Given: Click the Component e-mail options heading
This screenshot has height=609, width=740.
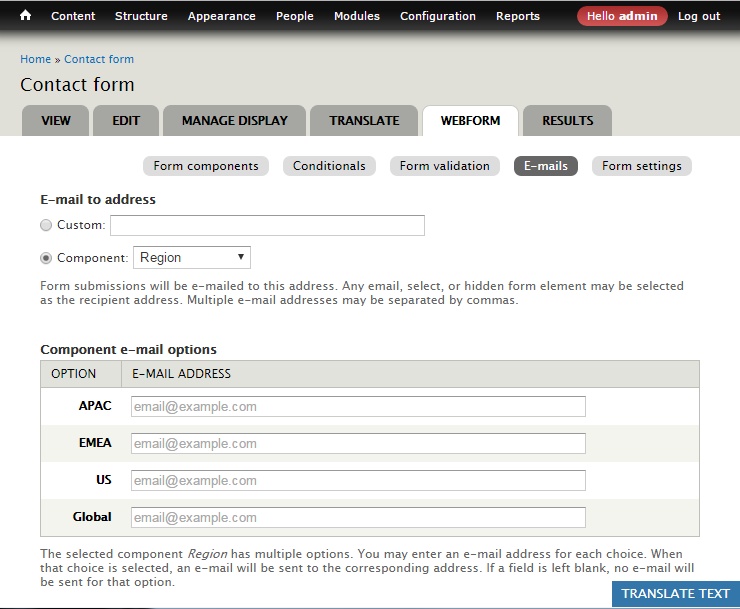Looking at the screenshot, I should click(x=128, y=350).
